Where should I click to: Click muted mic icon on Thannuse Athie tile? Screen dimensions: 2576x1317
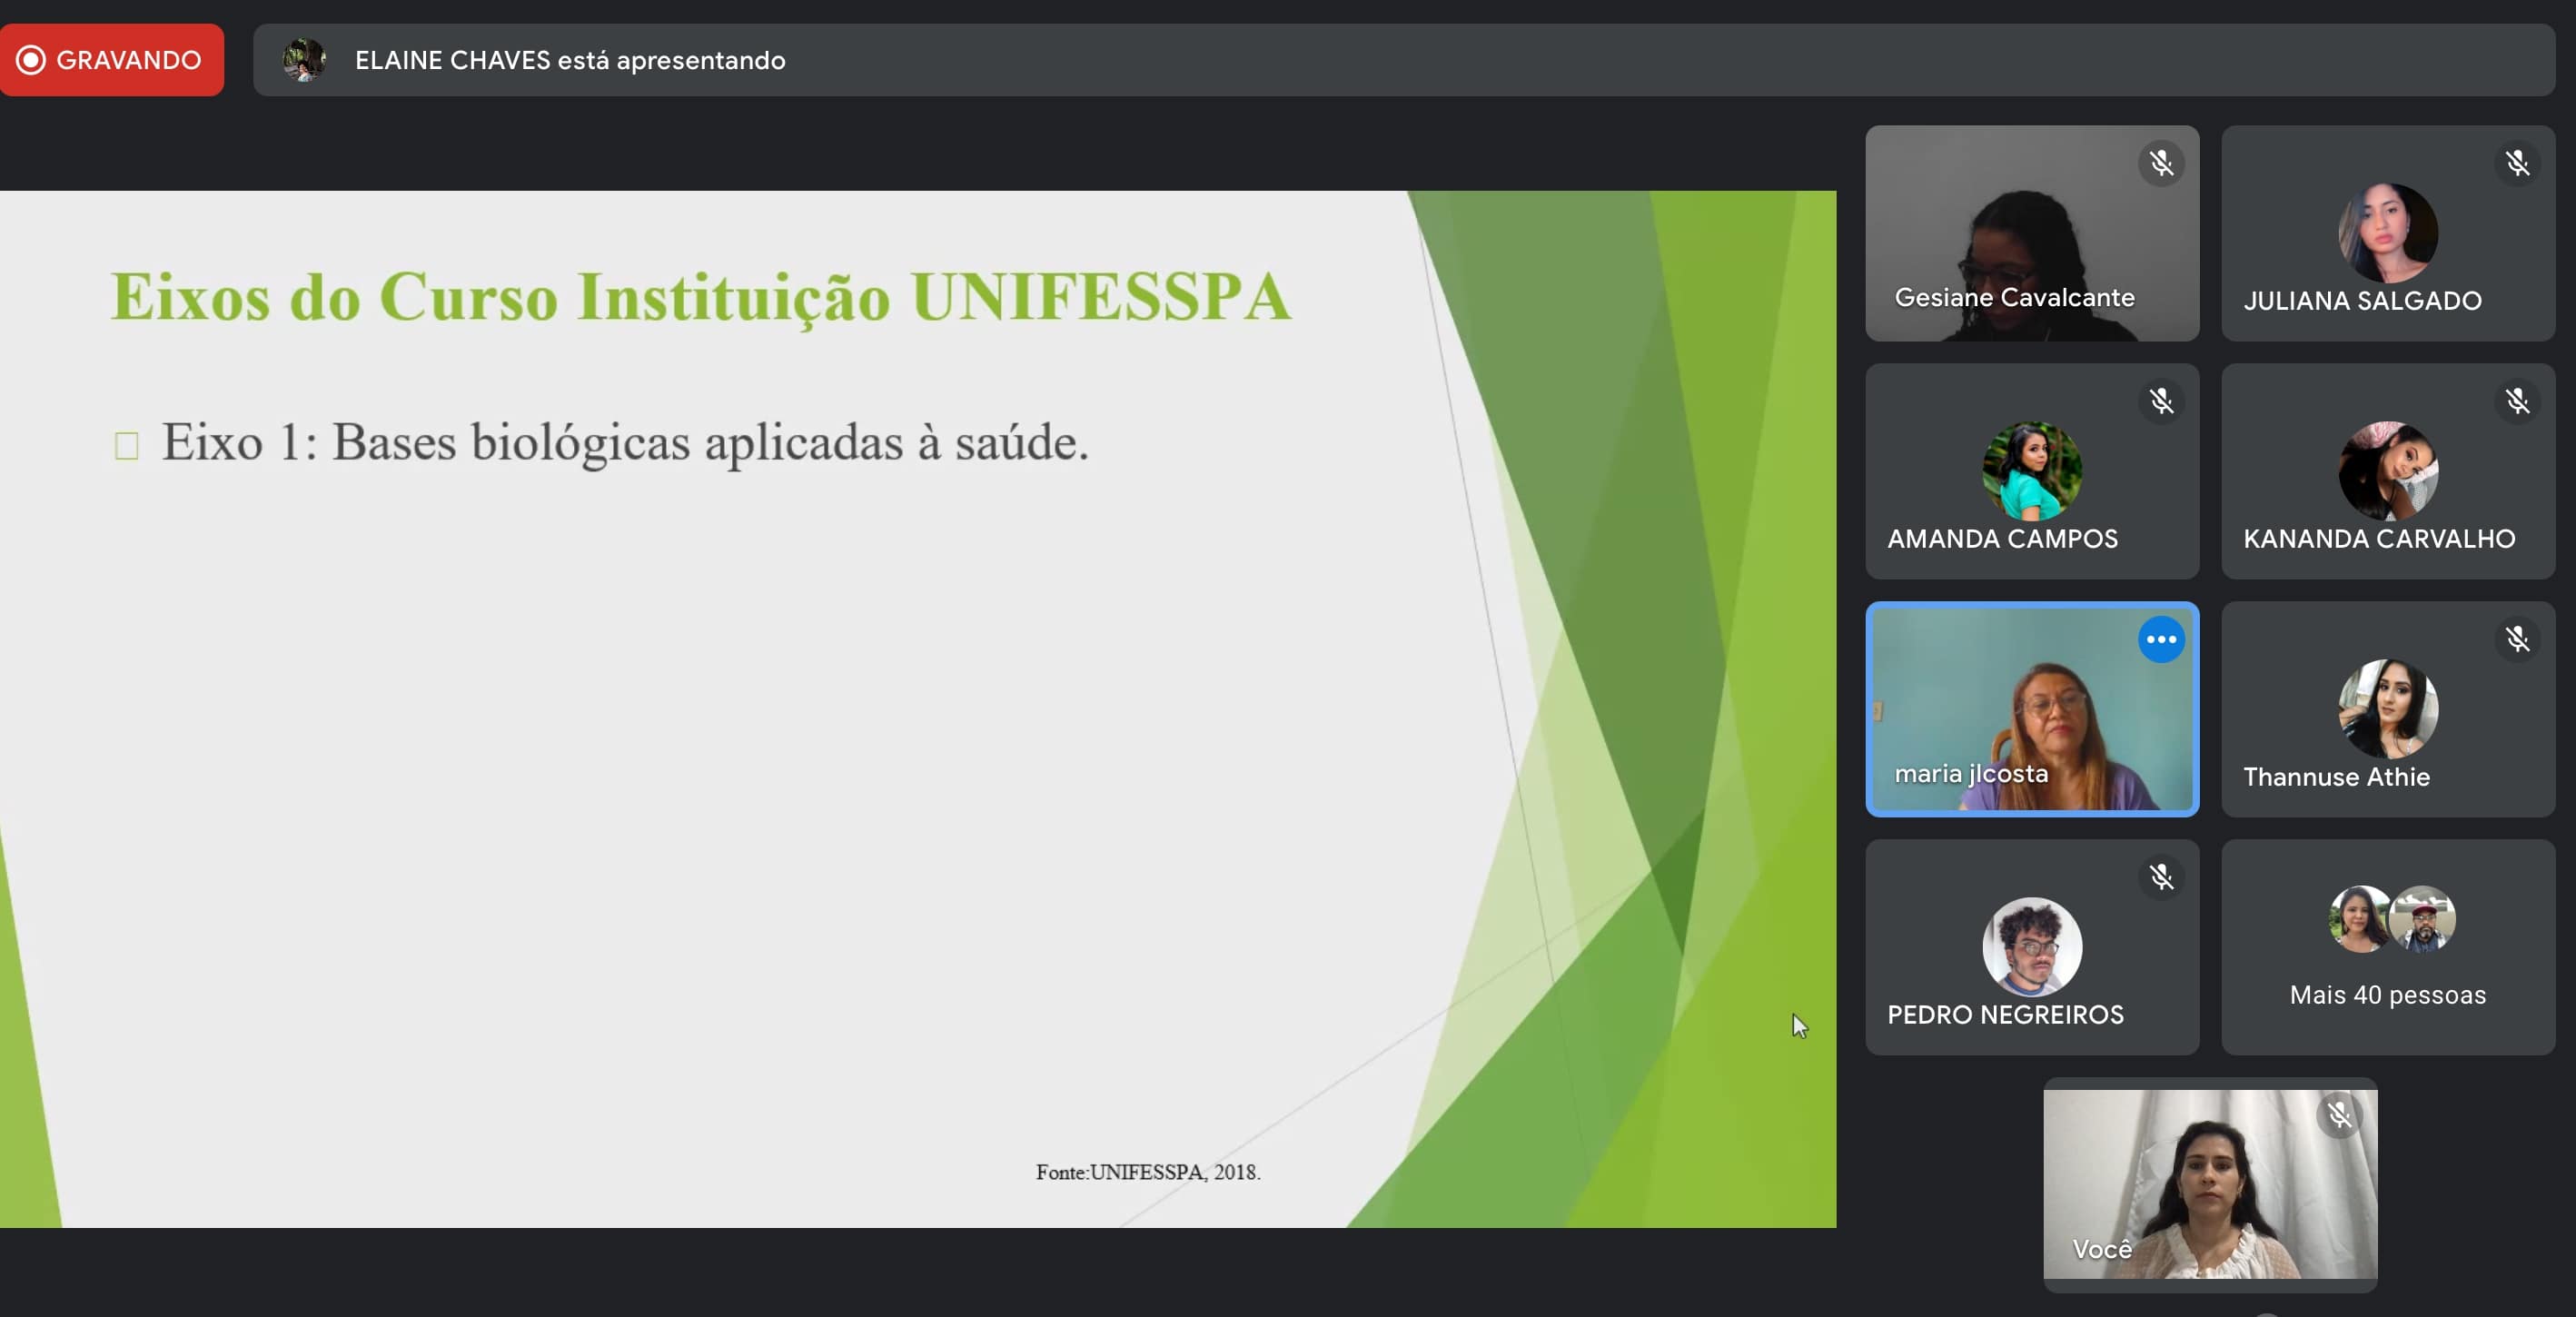[x=2517, y=639]
